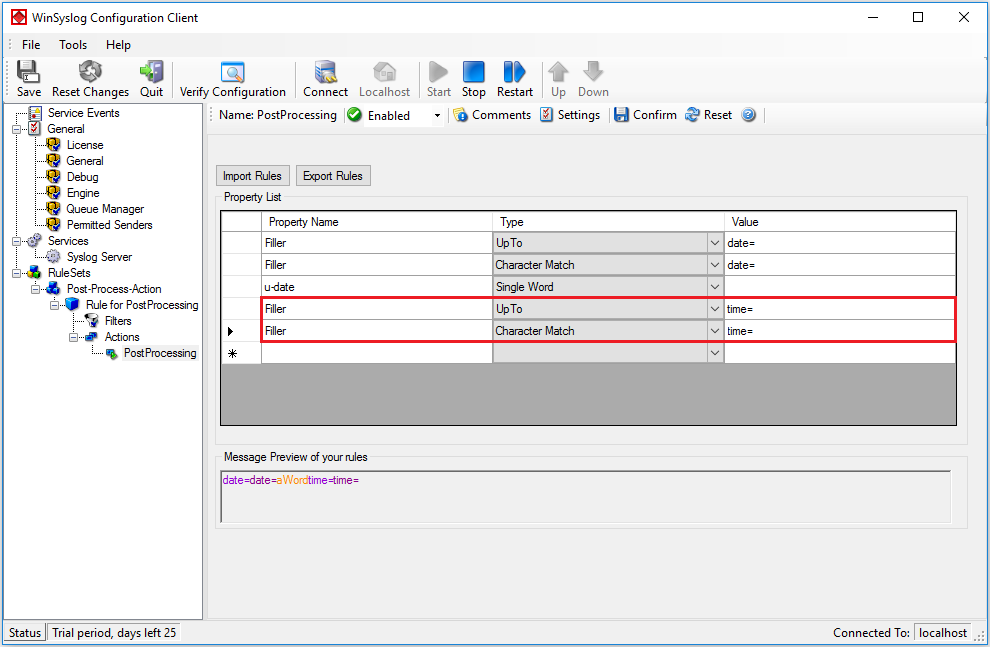Screen dimensions: 990x647
Task: Click the Save toolbar icon
Action: (28, 73)
